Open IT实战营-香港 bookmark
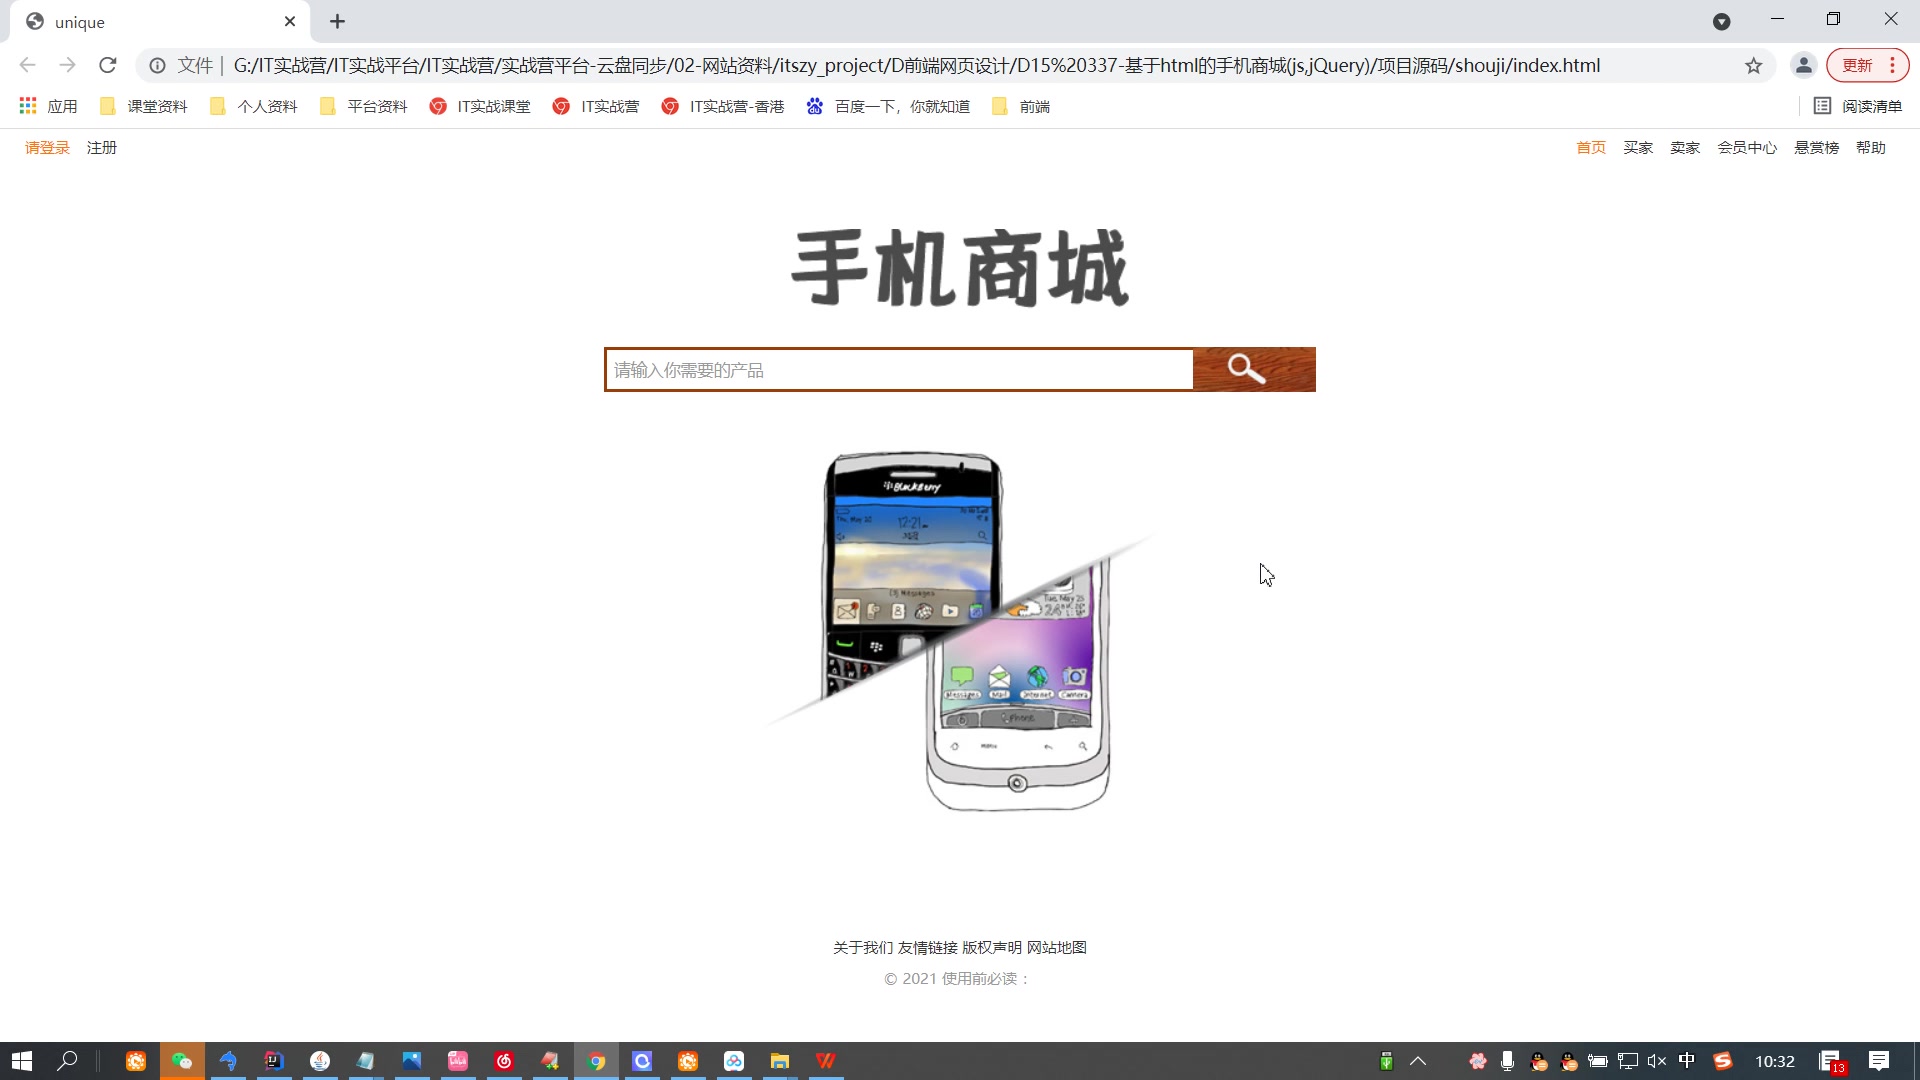1920x1080 pixels. click(723, 107)
